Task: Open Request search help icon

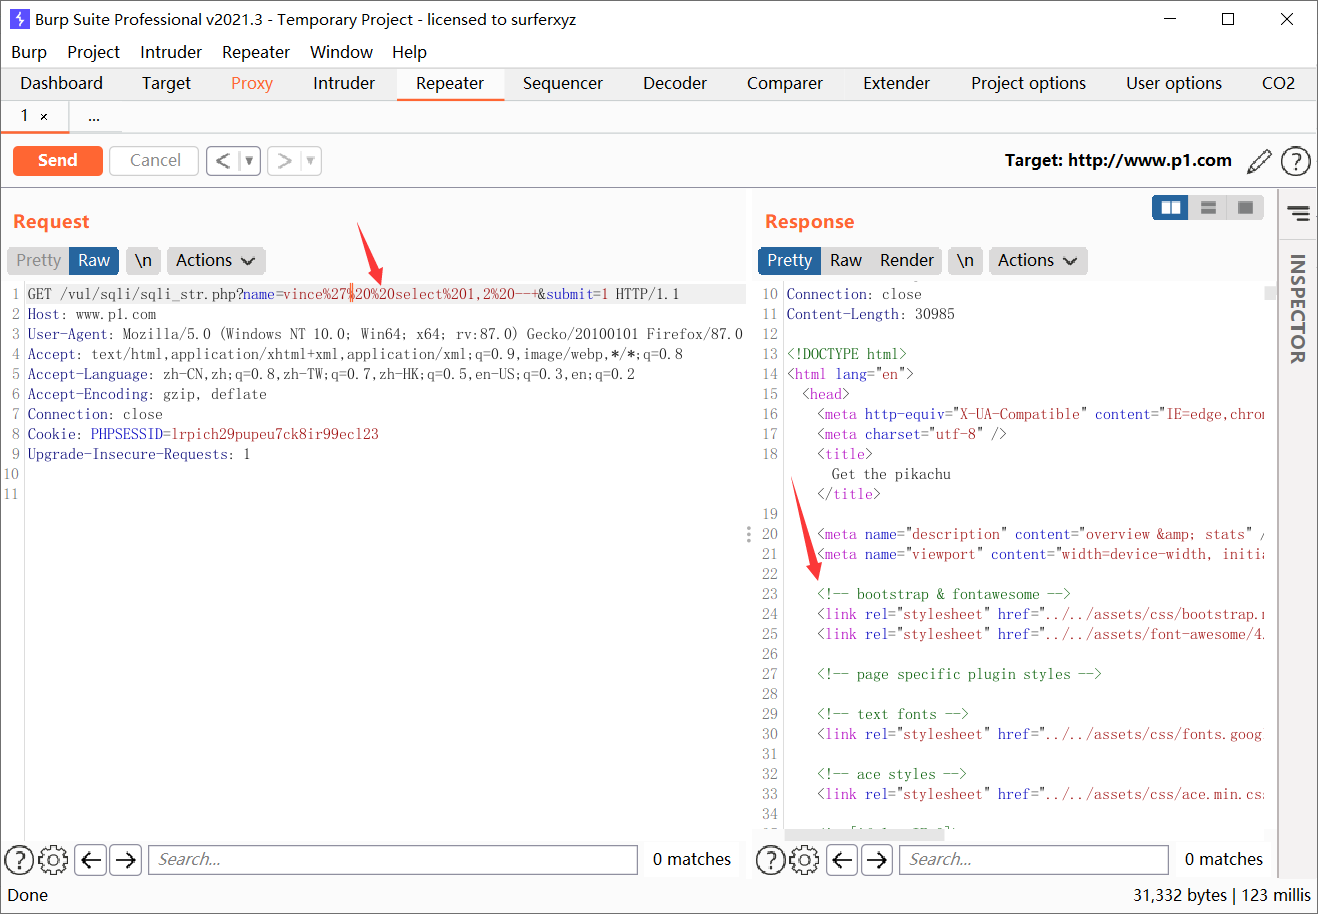Action: pyautogui.click(x=19, y=859)
